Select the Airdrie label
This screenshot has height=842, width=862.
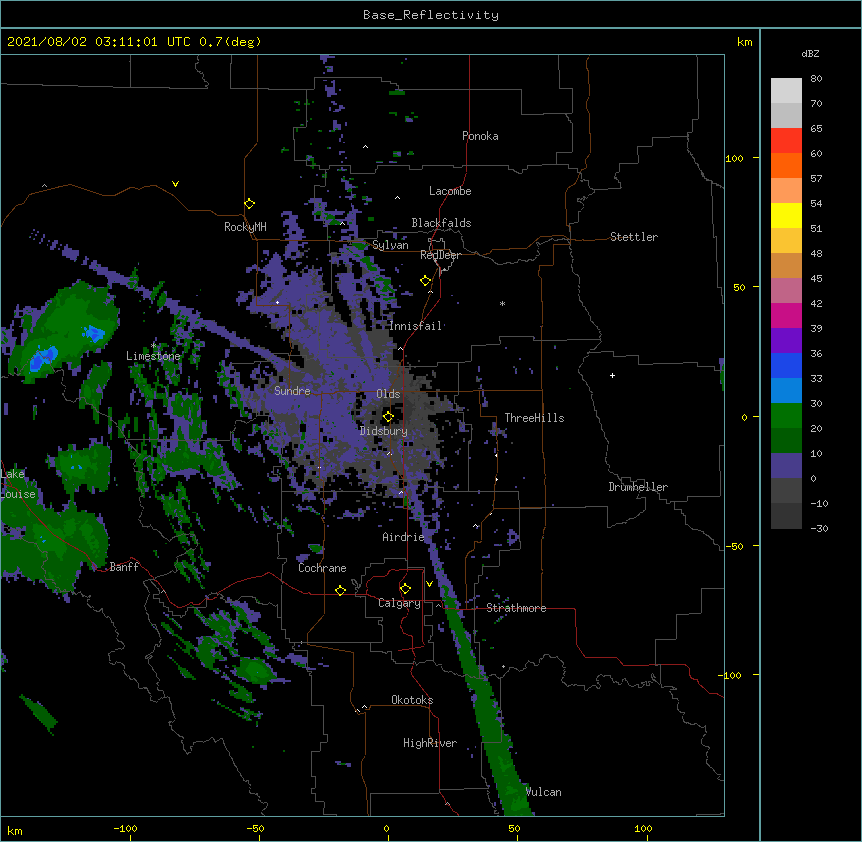point(404,537)
